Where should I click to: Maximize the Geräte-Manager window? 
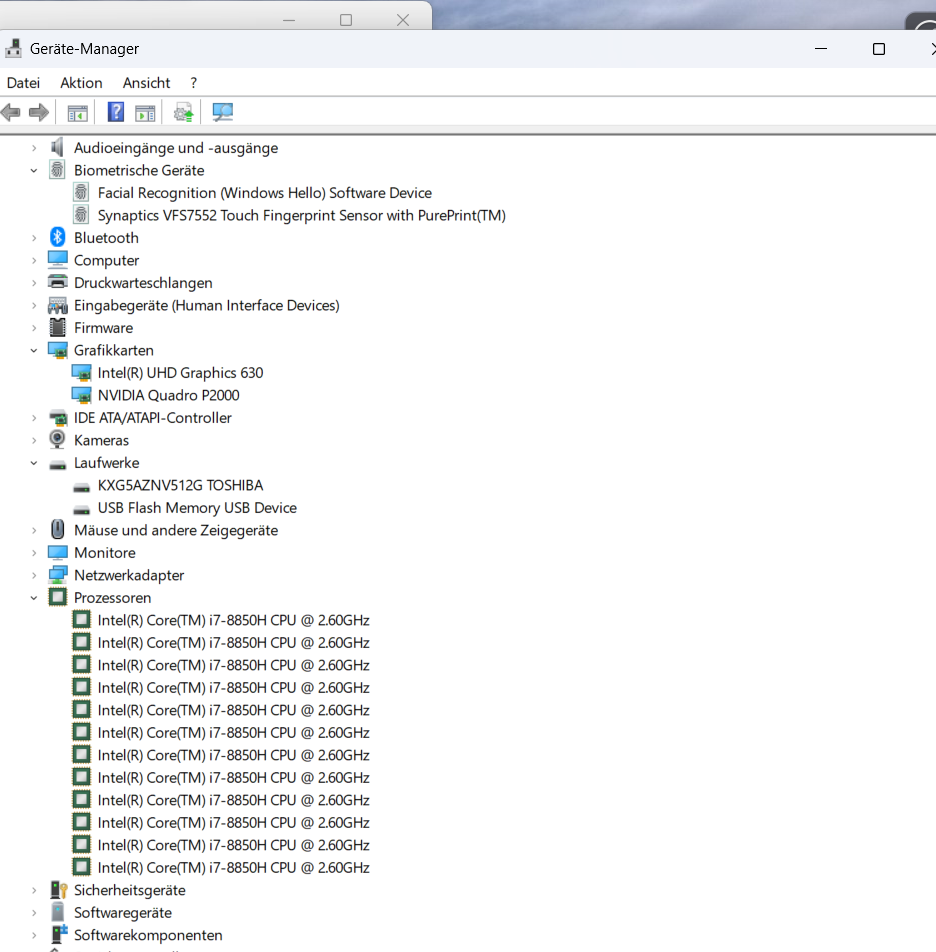(878, 49)
